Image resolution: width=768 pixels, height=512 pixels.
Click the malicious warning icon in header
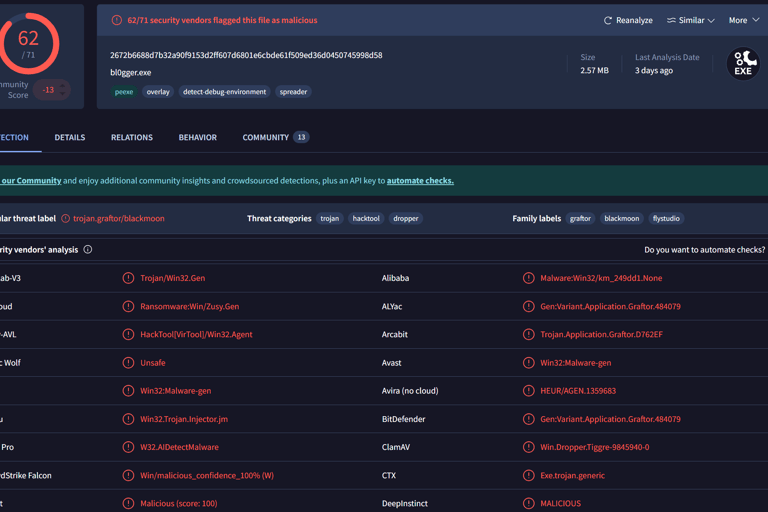[x=117, y=20]
